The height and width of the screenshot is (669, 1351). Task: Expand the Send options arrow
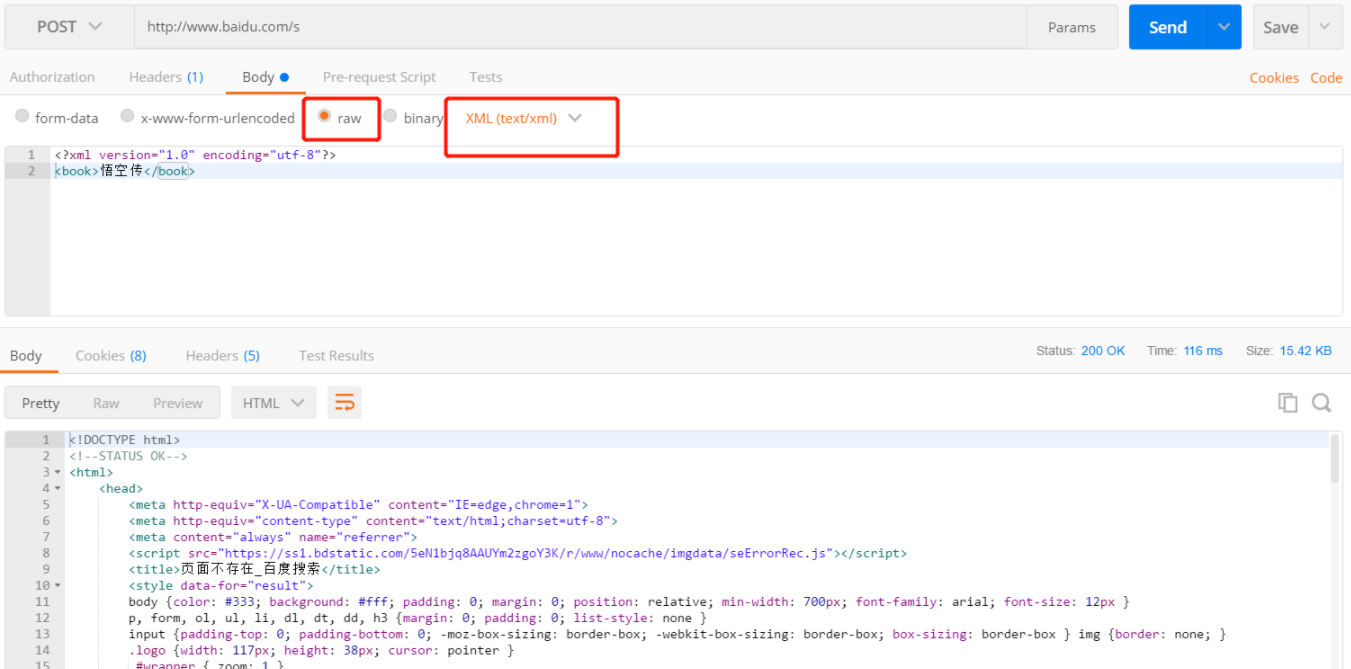pos(1224,27)
